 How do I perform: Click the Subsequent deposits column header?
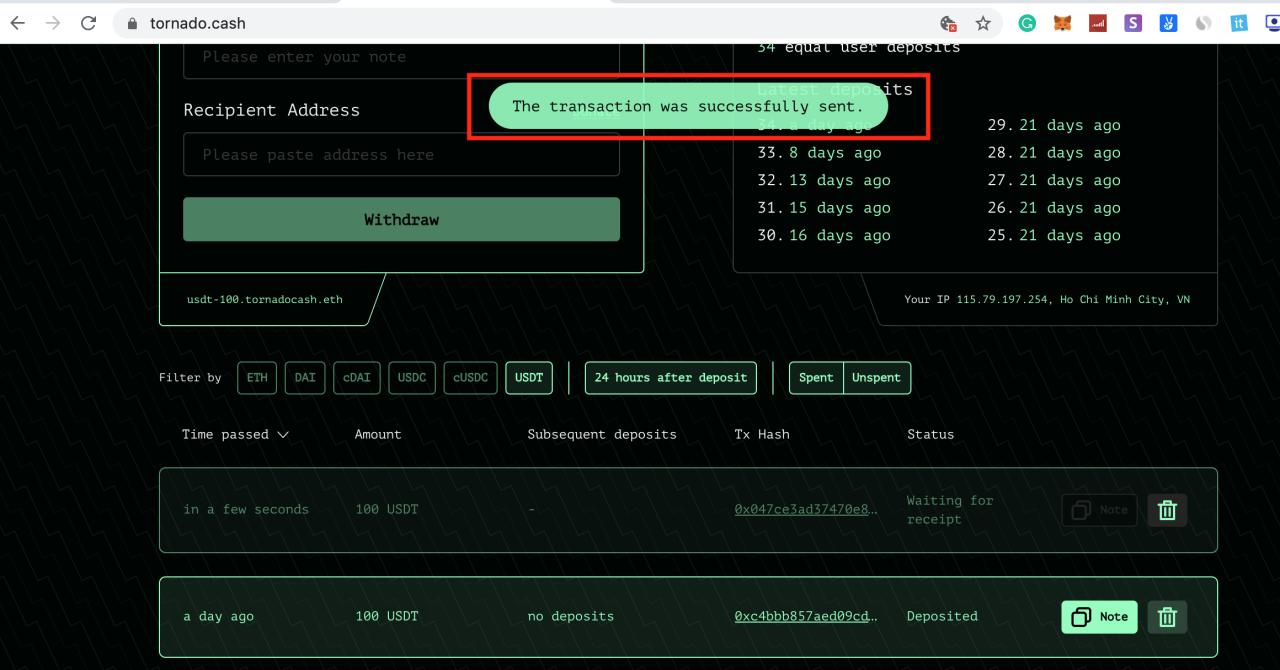[602, 434]
